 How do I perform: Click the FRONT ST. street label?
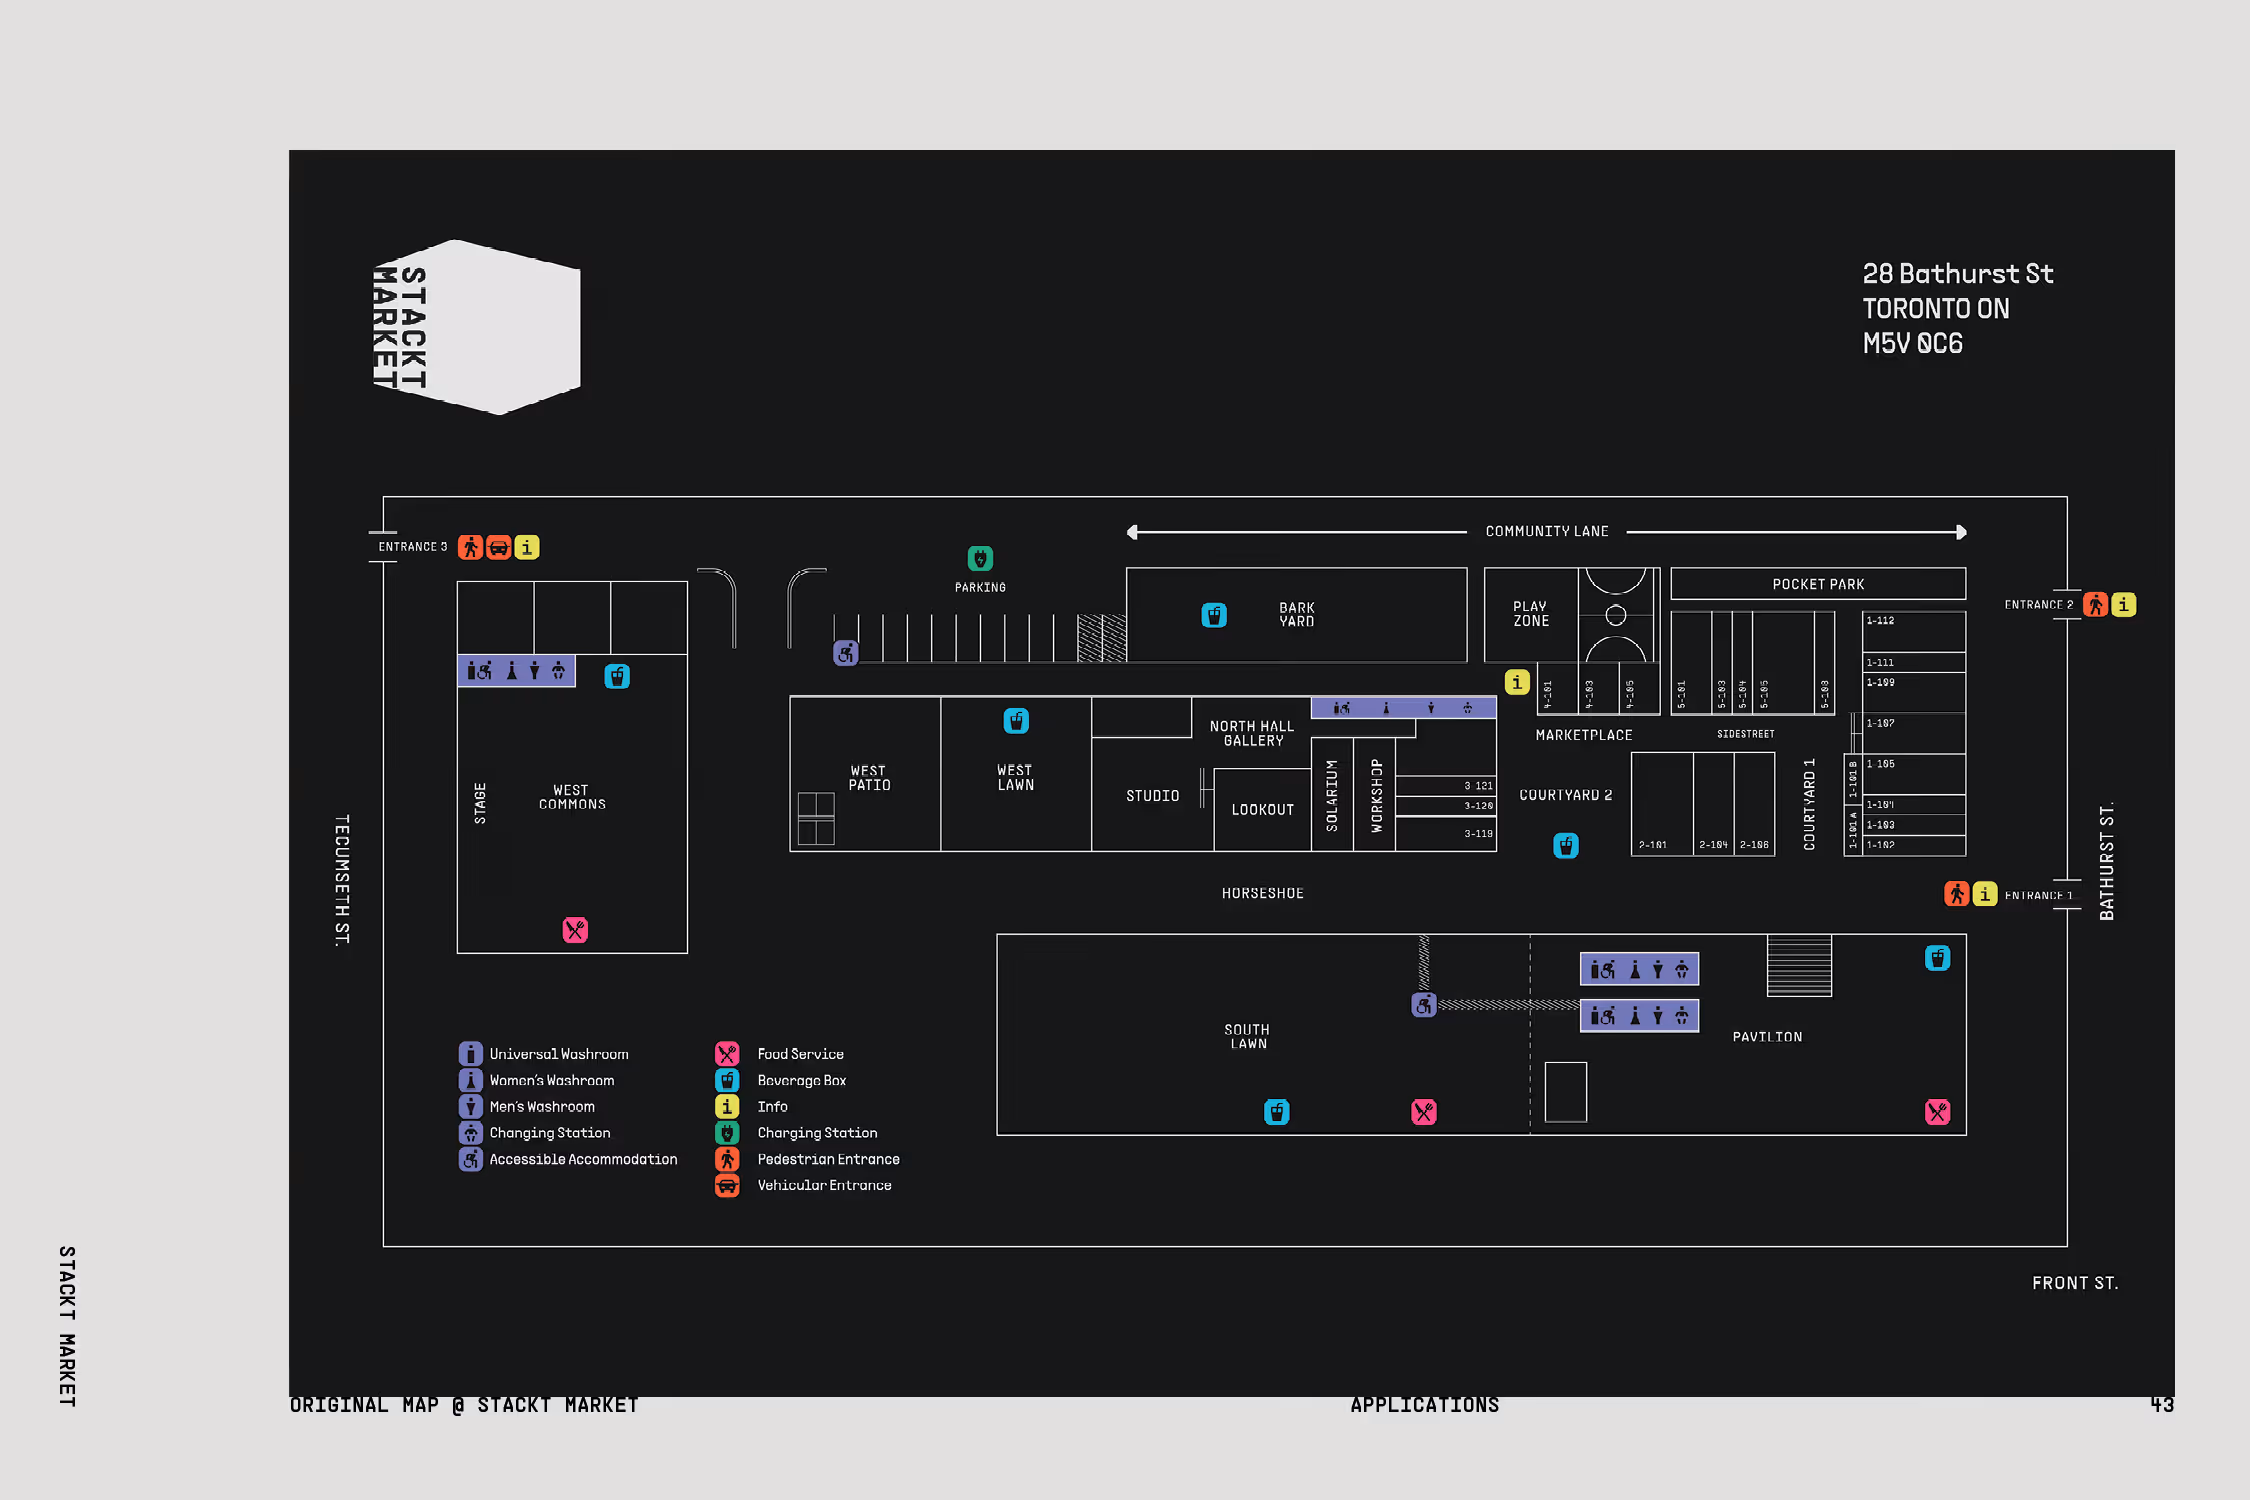[2075, 1283]
